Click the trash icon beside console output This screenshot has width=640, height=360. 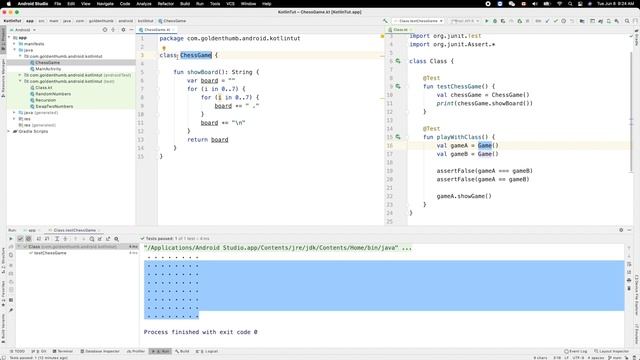pyautogui.click(x=629, y=288)
